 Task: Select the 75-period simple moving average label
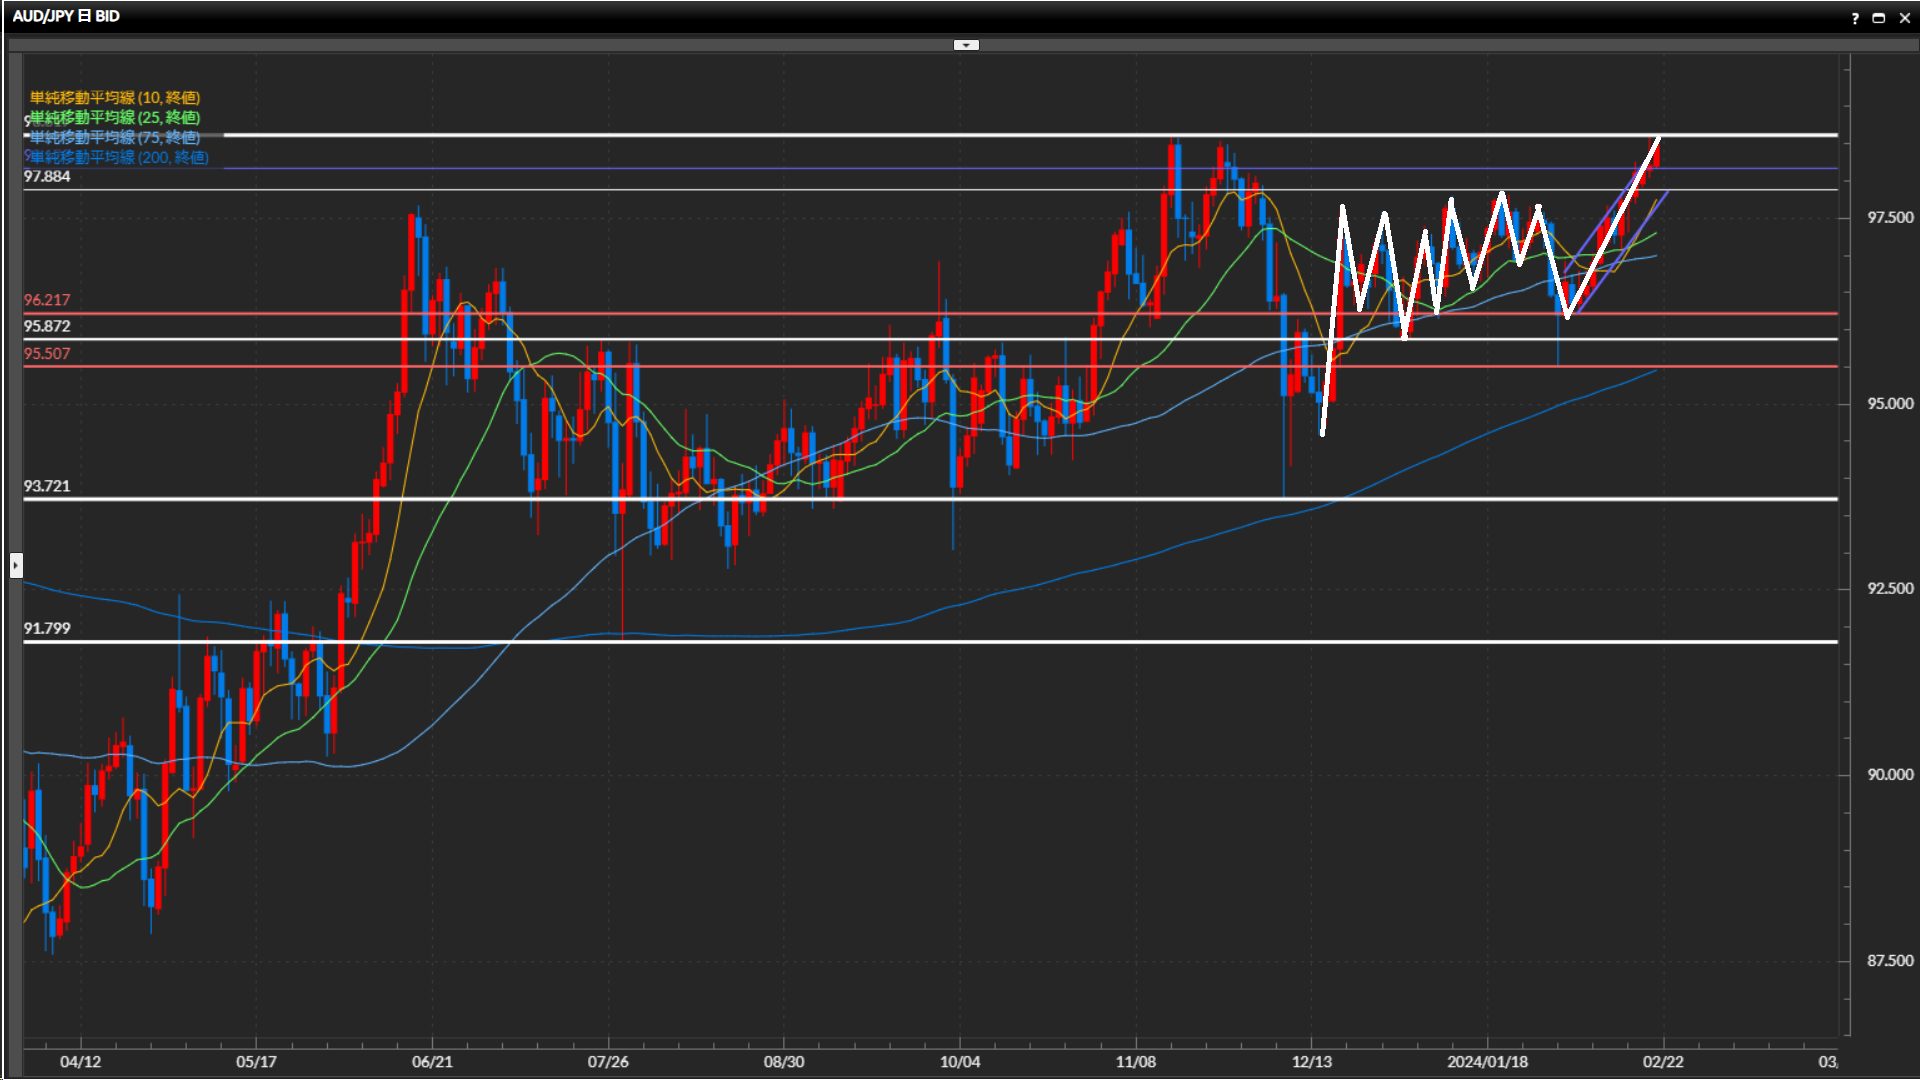(x=114, y=137)
